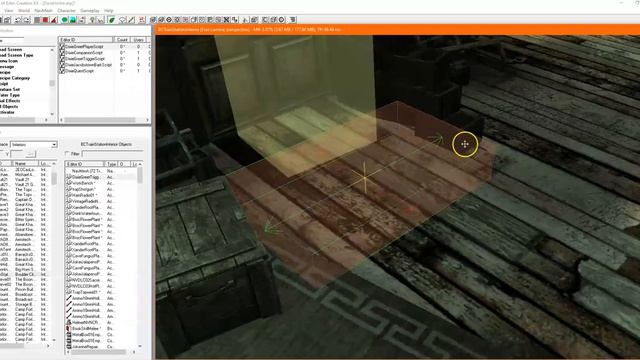Enable the Filter checkbox
The width and height of the screenshot is (640, 360).
67,154
